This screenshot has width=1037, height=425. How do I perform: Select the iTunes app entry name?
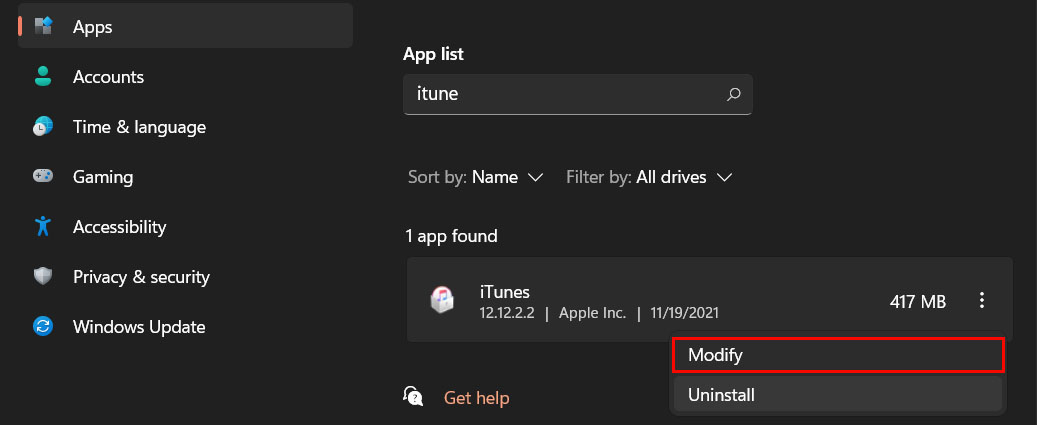[x=505, y=291]
